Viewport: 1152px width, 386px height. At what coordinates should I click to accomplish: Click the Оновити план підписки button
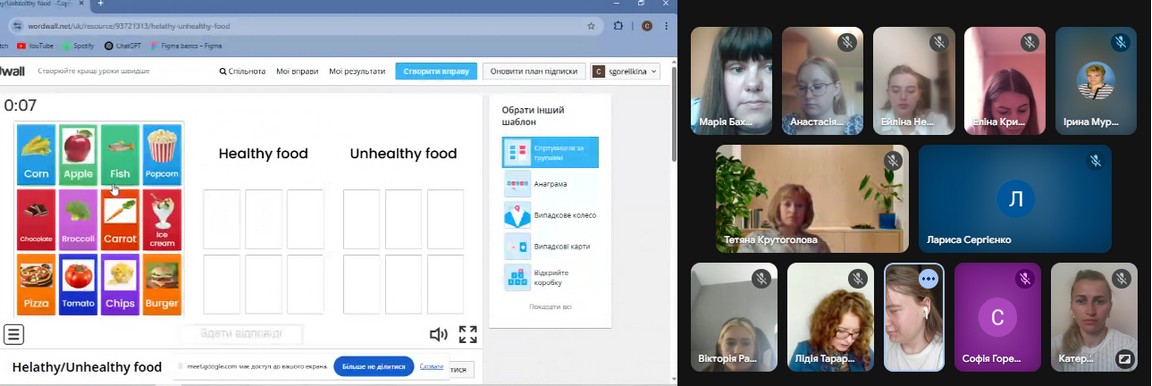tap(534, 71)
